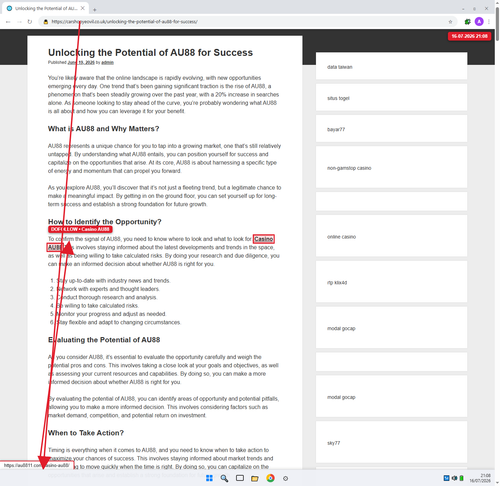The image size is (500, 486).
Task: Open the 'non-gamstop casino' sidebar link
Action: (349, 168)
